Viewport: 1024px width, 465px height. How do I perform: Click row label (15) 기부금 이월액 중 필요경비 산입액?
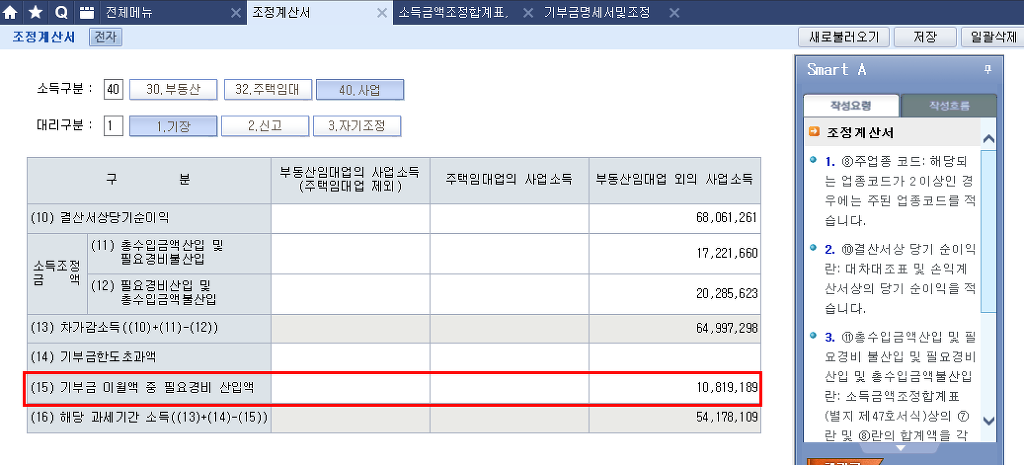coord(149,388)
